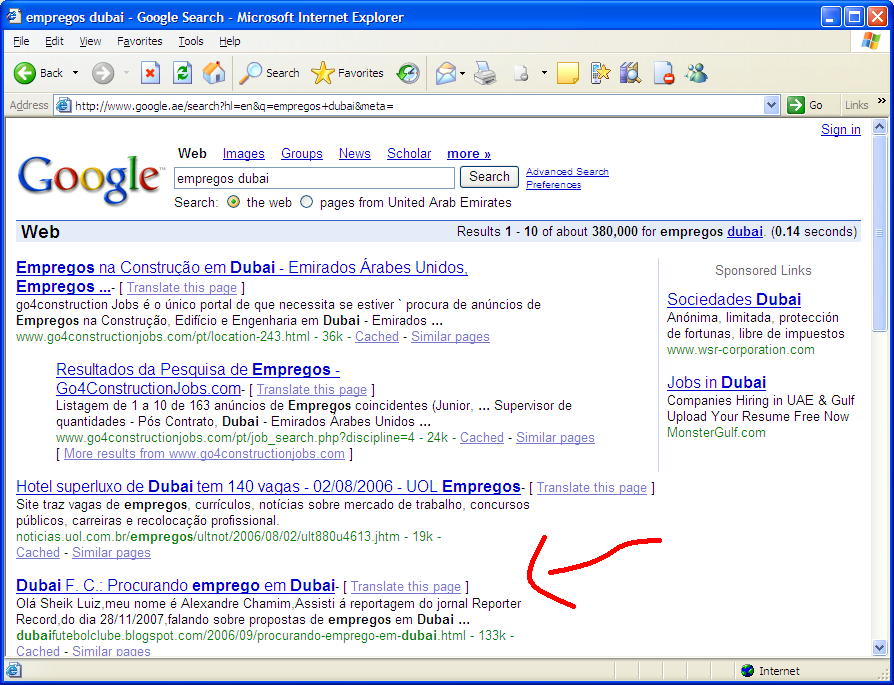The image size is (894, 685).
Task: Click the starred checklist toolbar icon
Action: click(600, 73)
